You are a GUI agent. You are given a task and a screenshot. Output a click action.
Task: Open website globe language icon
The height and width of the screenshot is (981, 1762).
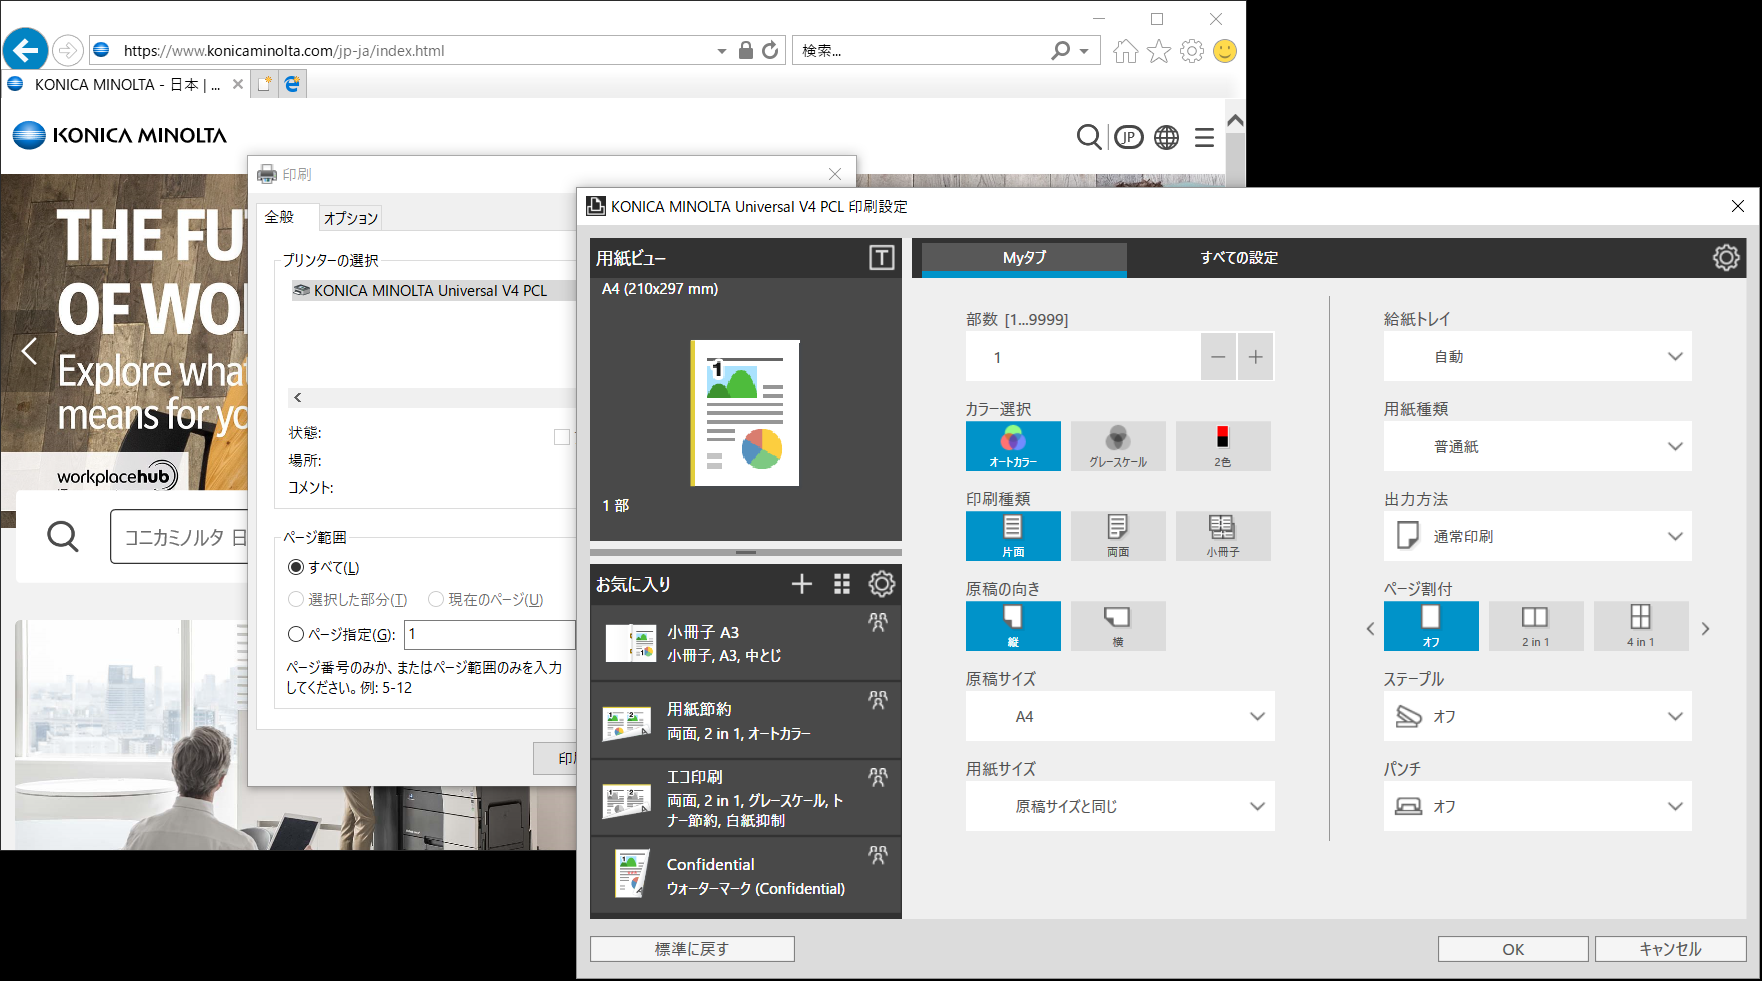point(1167,137)
